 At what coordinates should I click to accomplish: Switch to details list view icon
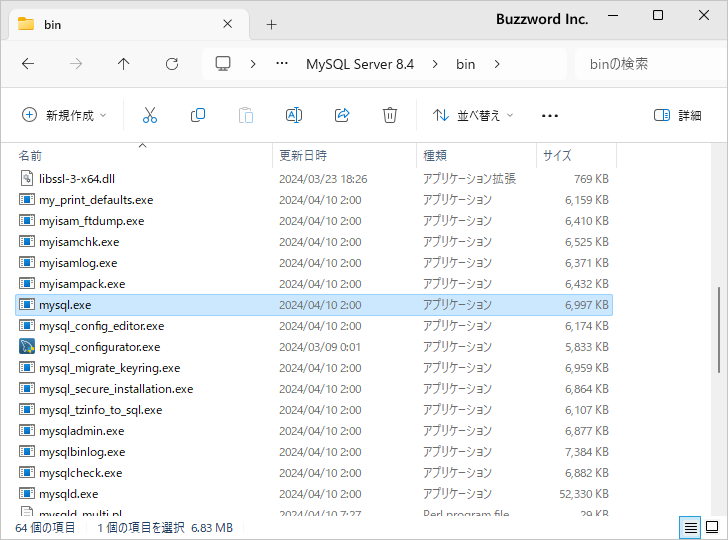(690, 528)
